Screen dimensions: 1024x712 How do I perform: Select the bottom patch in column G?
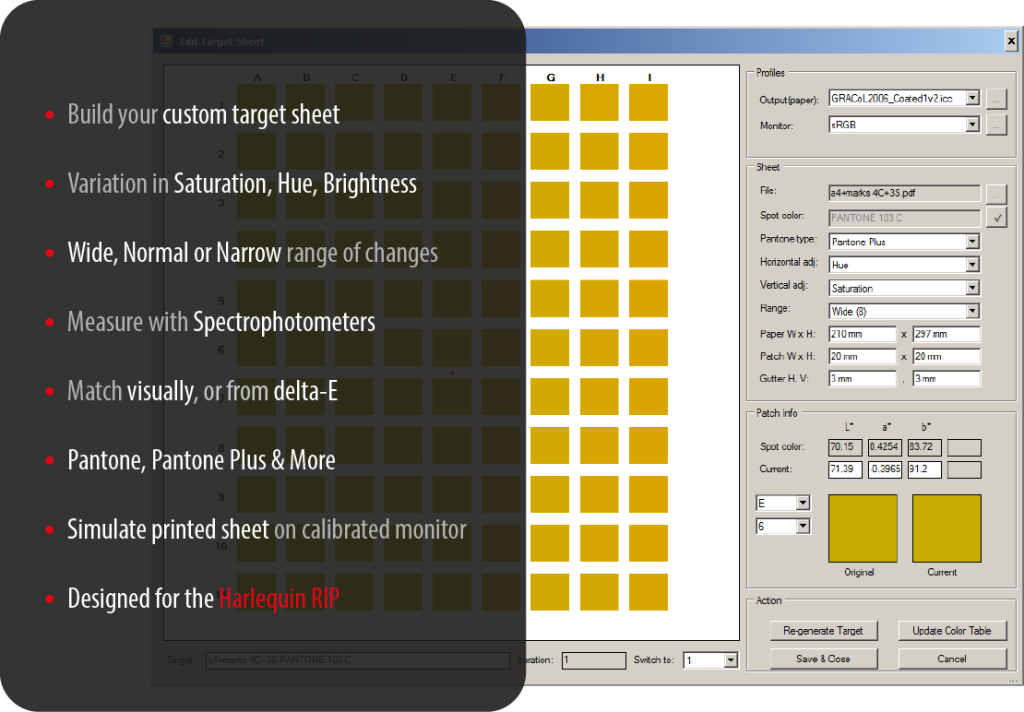[x=549, y=592]
